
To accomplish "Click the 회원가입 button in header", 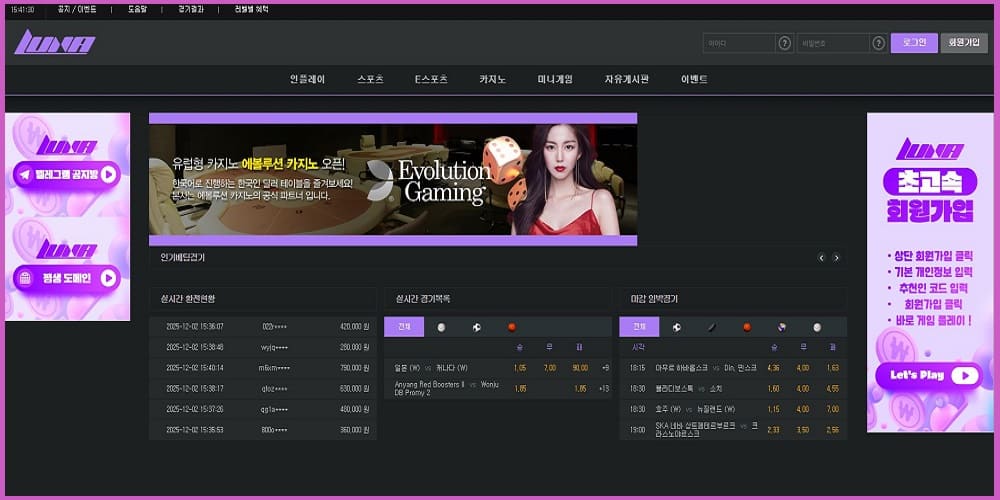I will pos(964,43).
